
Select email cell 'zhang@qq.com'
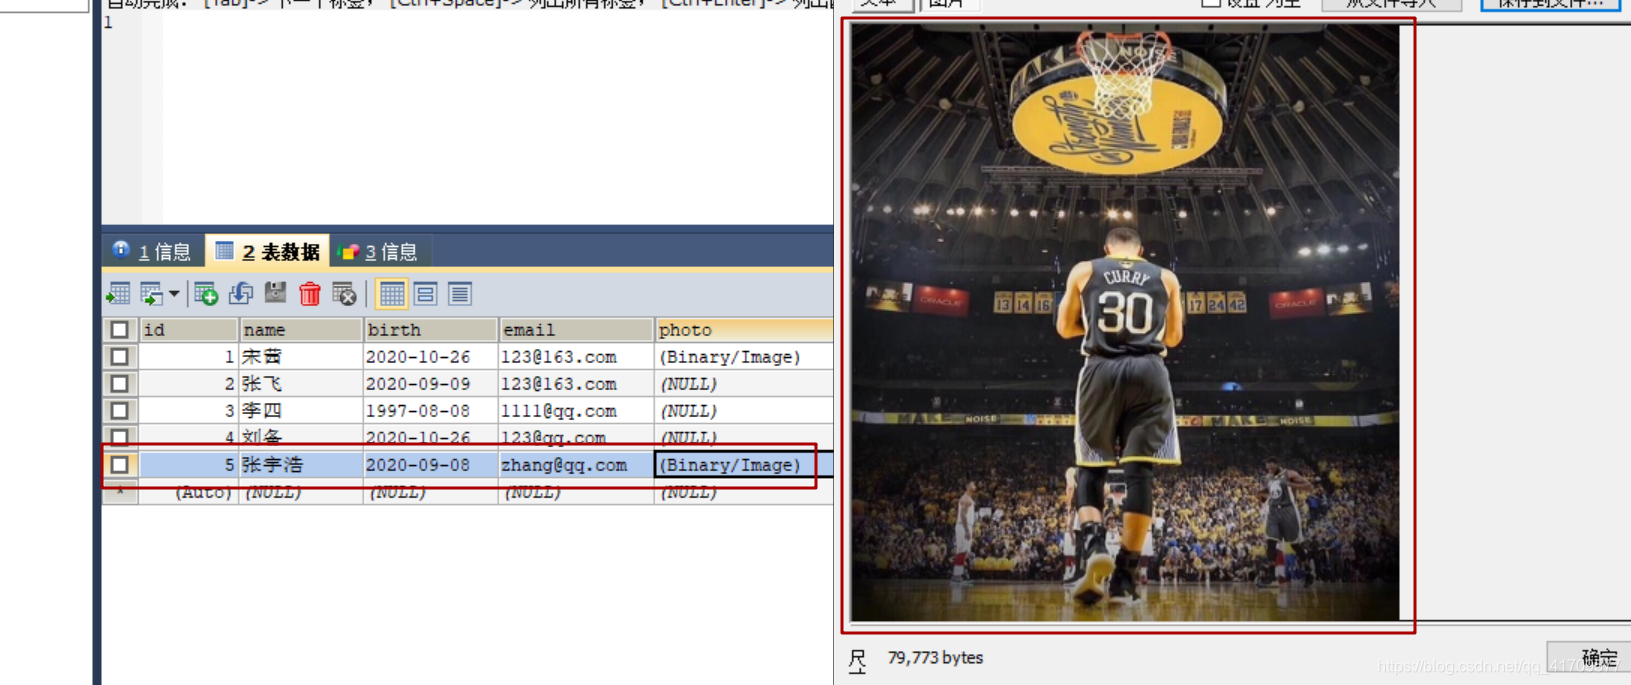(x=576, y=465)
